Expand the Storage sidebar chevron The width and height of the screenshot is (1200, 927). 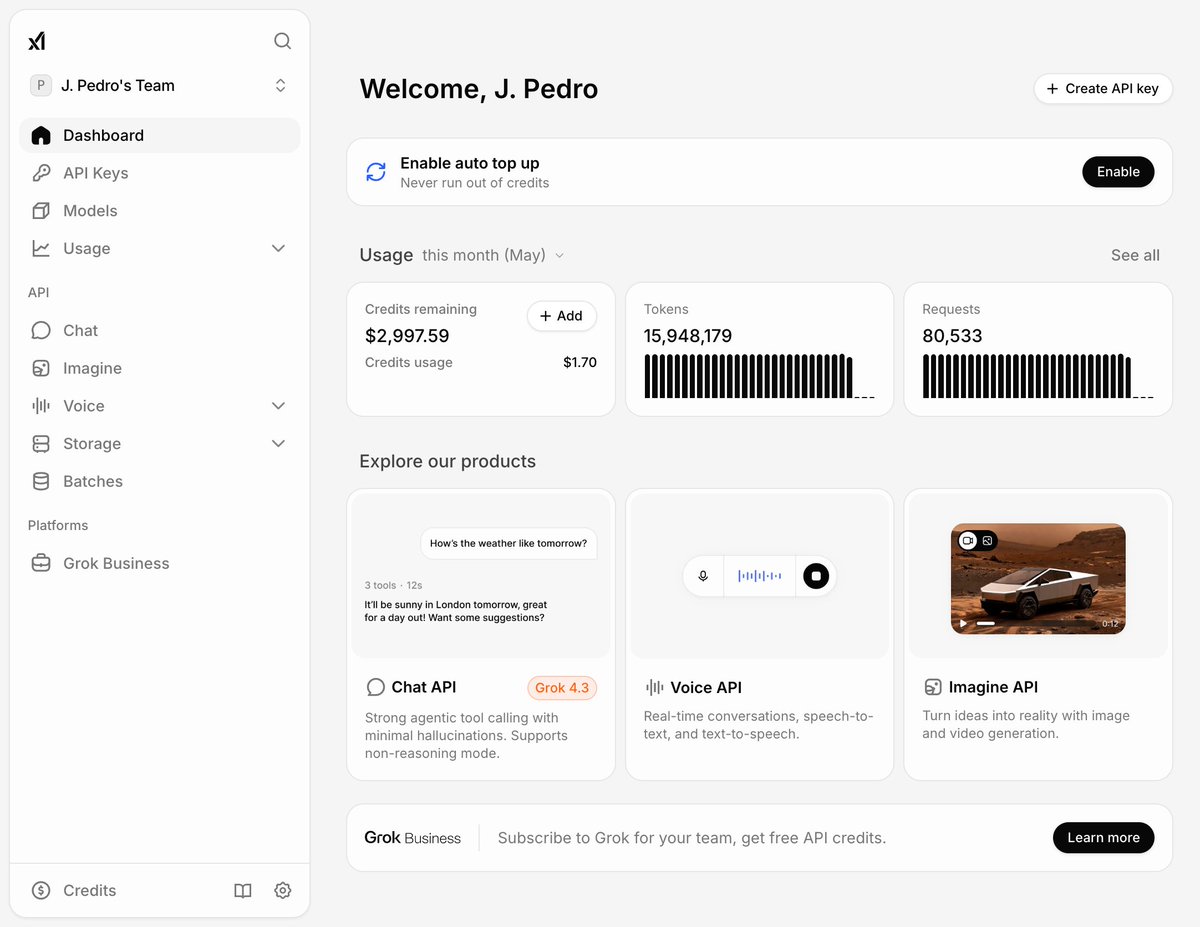(x=279, y=443)
